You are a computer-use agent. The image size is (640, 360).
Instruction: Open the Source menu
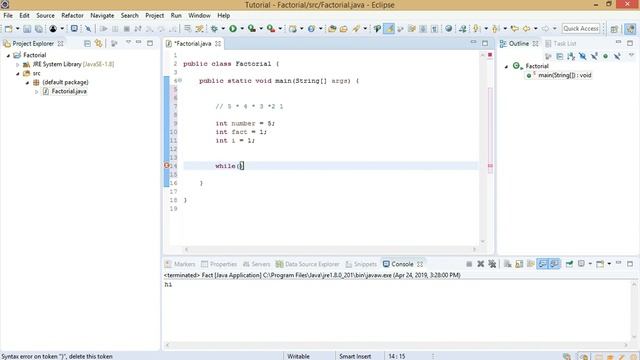(x=45, y=16)
